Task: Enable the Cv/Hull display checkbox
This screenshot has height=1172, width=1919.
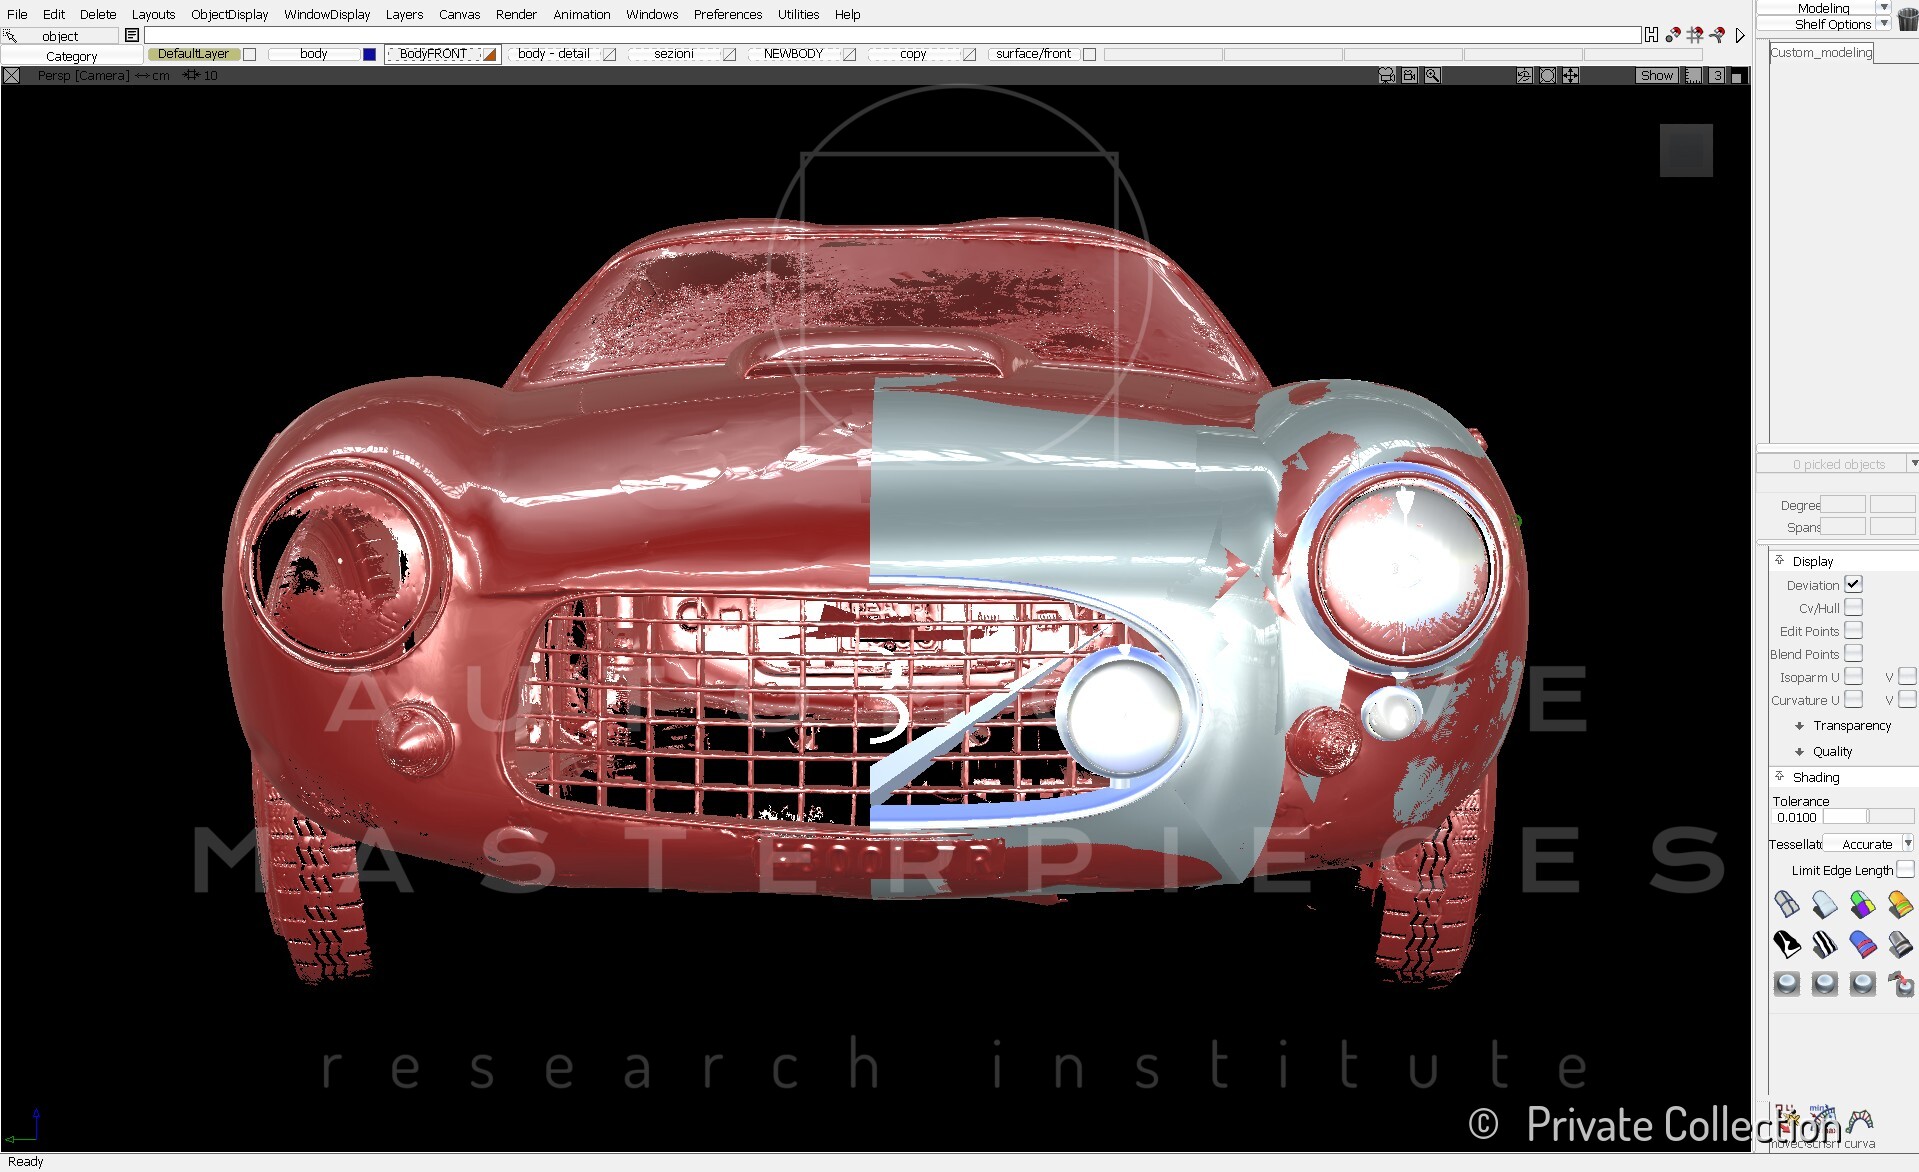Action: pos(1853,607)
